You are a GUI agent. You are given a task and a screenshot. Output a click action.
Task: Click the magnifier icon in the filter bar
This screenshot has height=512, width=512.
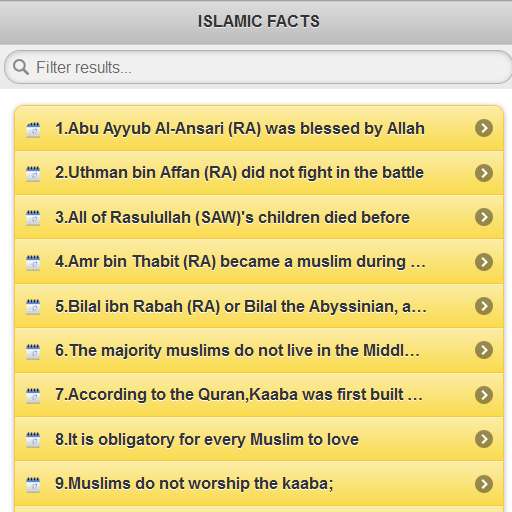pyautogui.click(x=21, y=67)
